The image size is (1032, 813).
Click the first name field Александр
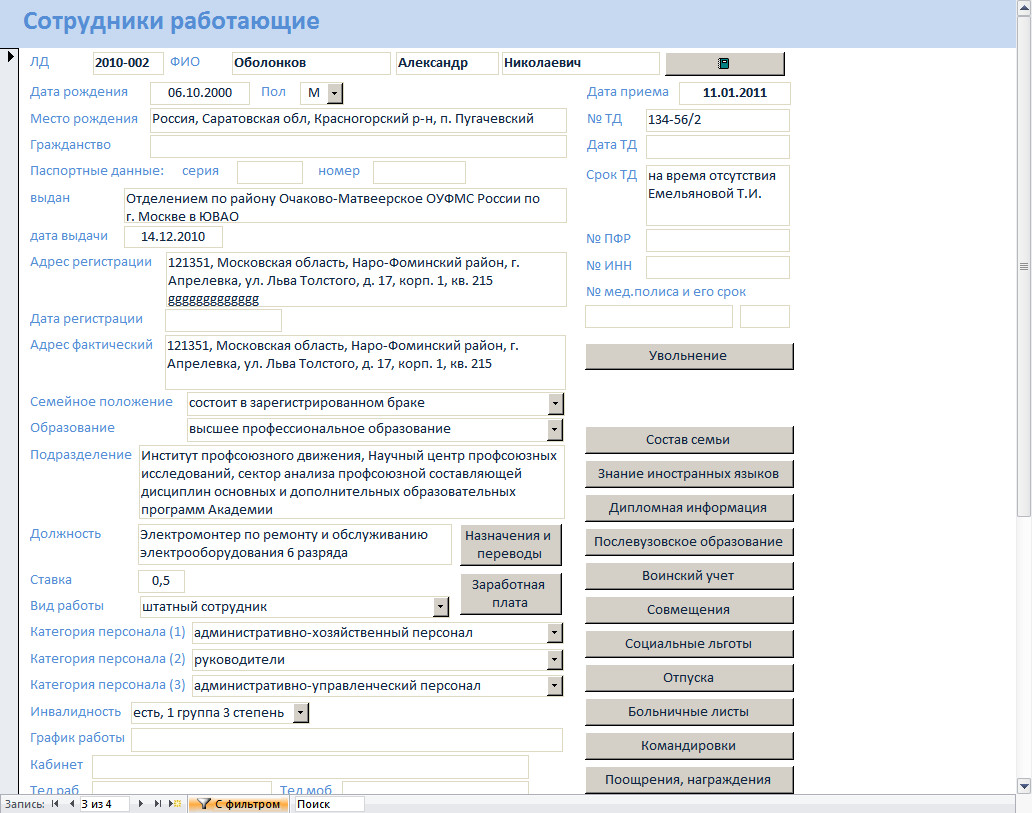pyautogui.click(x=447, y=63)
